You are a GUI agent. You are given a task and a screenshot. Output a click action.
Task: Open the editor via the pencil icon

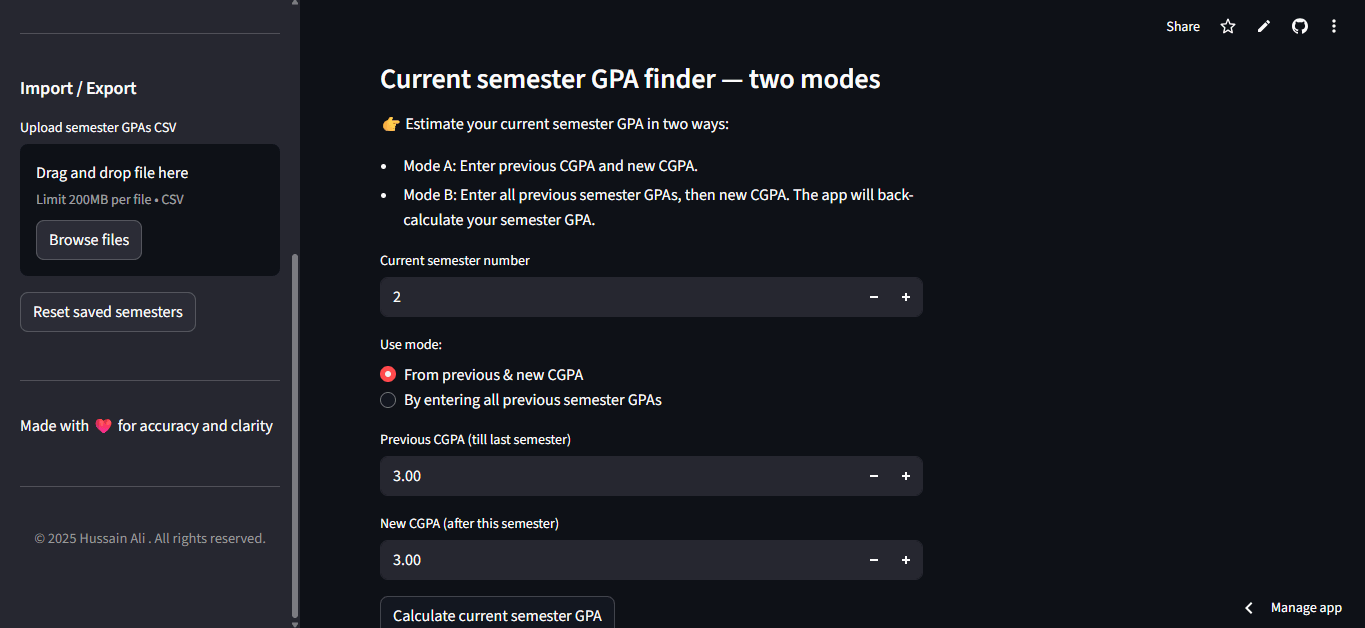coord(1263,26)
